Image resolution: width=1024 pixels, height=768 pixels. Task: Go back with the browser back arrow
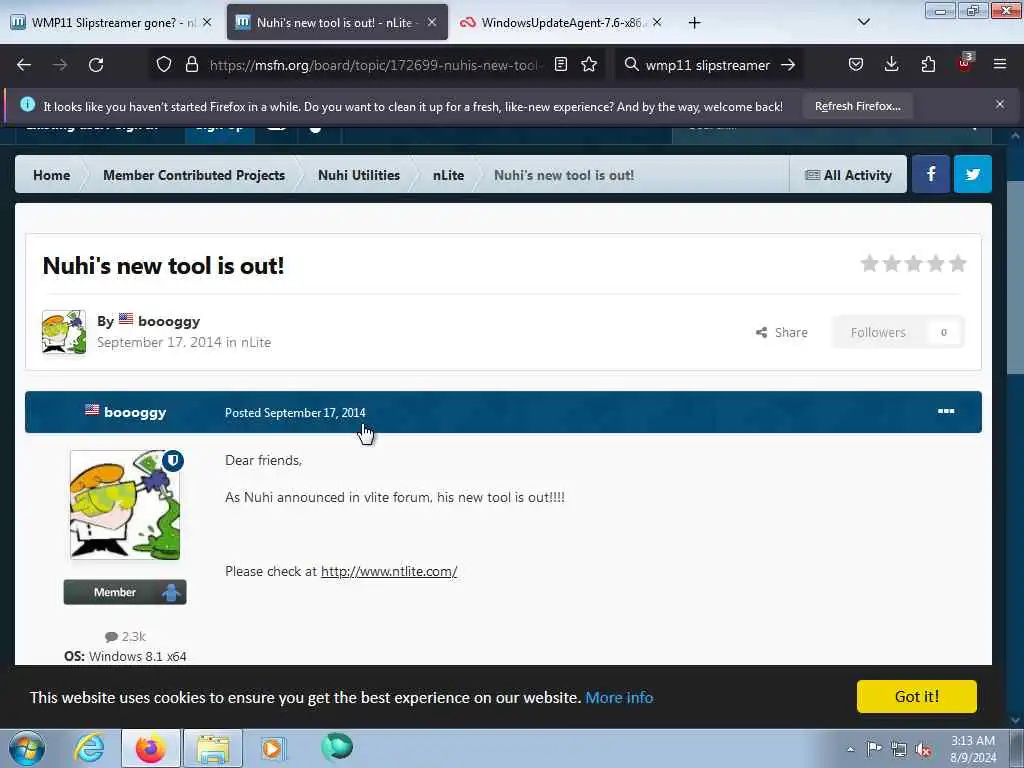tap(24, 65)
